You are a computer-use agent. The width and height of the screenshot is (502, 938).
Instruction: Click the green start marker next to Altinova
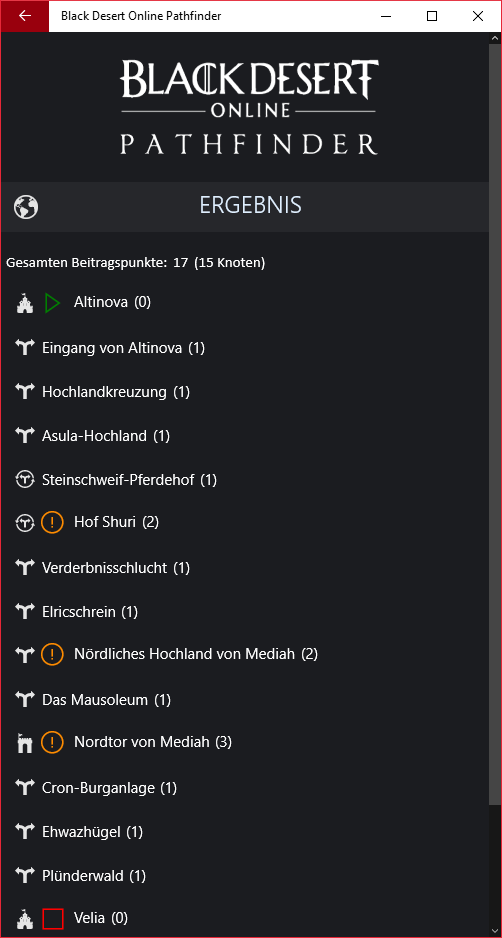click(x=53, y=303)
